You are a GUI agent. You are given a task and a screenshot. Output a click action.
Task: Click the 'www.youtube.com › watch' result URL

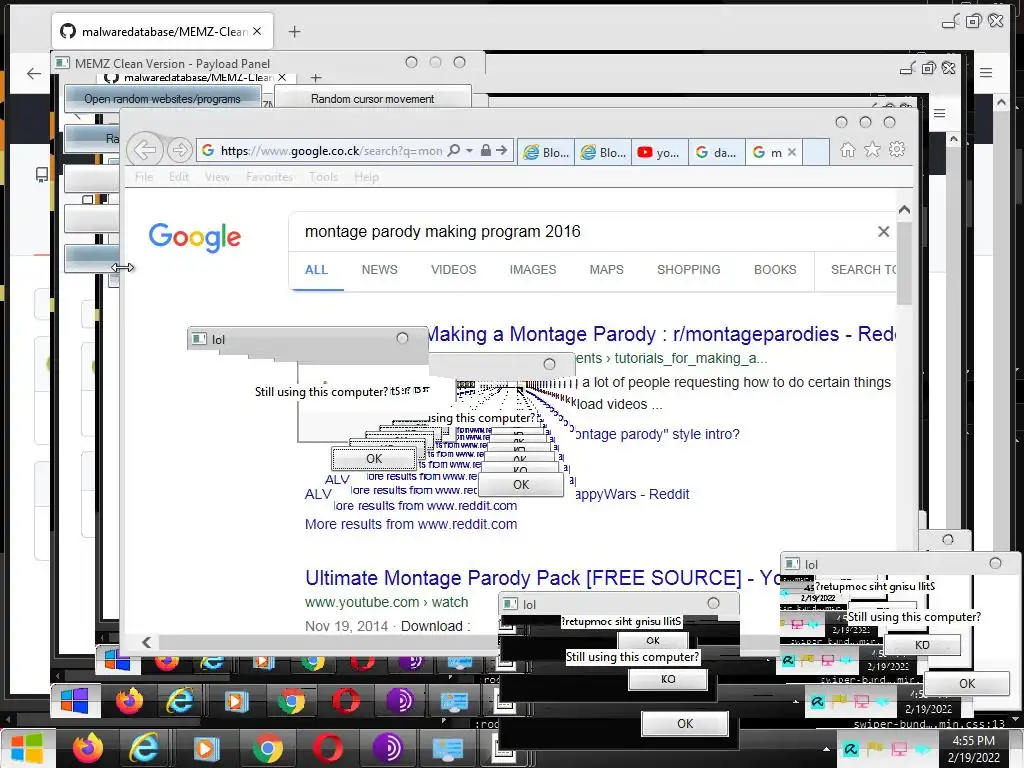coord(386,602)
